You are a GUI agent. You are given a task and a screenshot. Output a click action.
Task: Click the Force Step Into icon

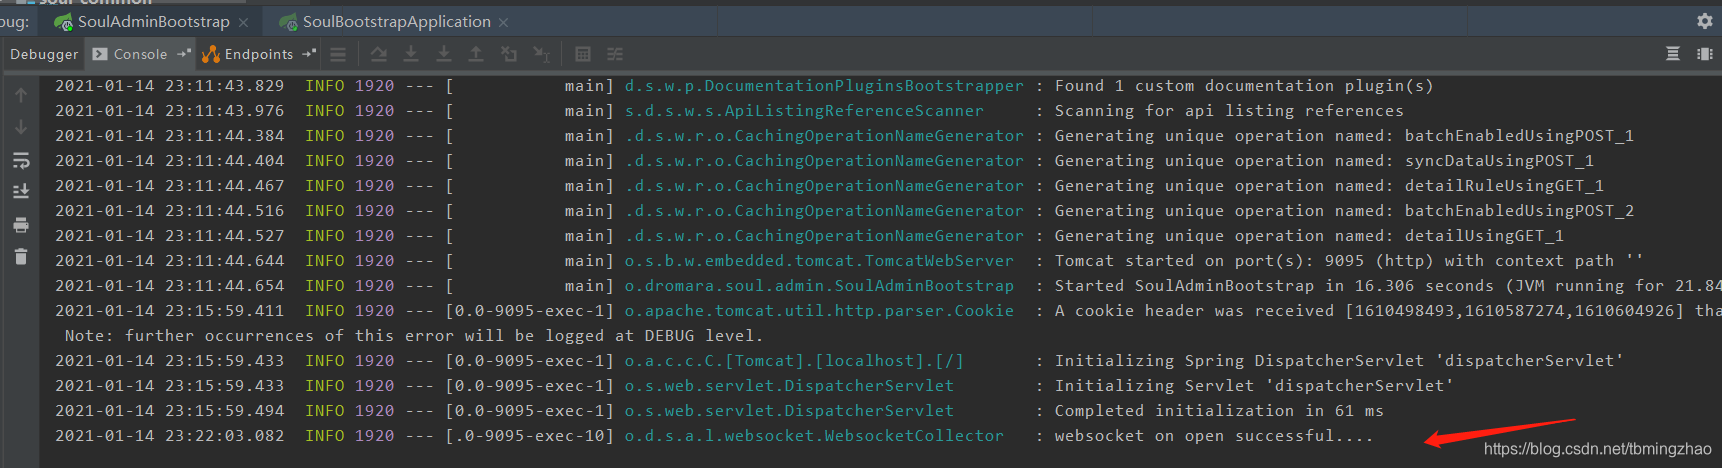444,54
